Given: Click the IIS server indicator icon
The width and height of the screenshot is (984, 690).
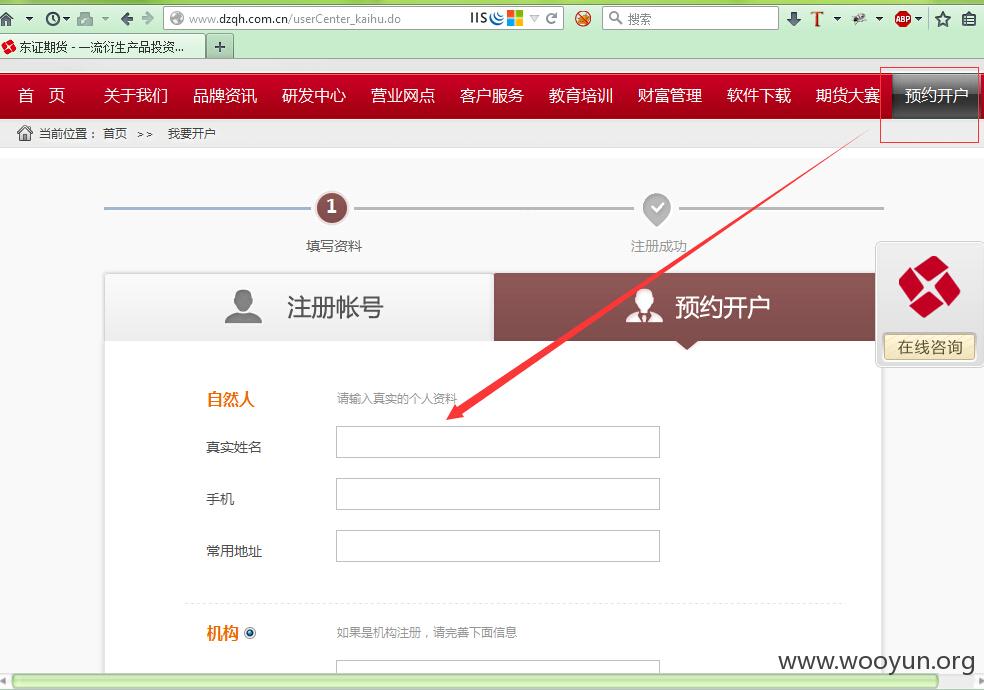Looking at the screenshot, I should tap(478, 18).
